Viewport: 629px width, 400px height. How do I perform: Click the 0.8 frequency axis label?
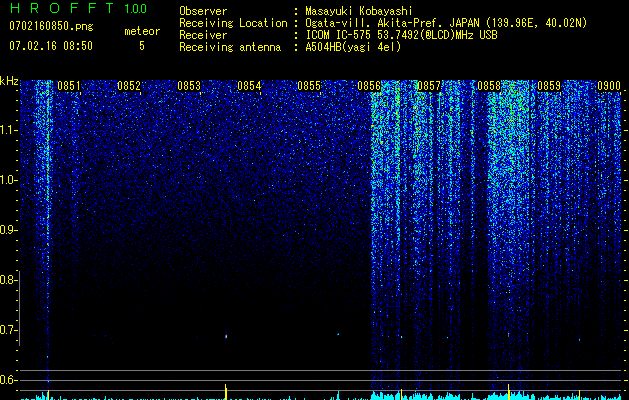coord(8,280)
